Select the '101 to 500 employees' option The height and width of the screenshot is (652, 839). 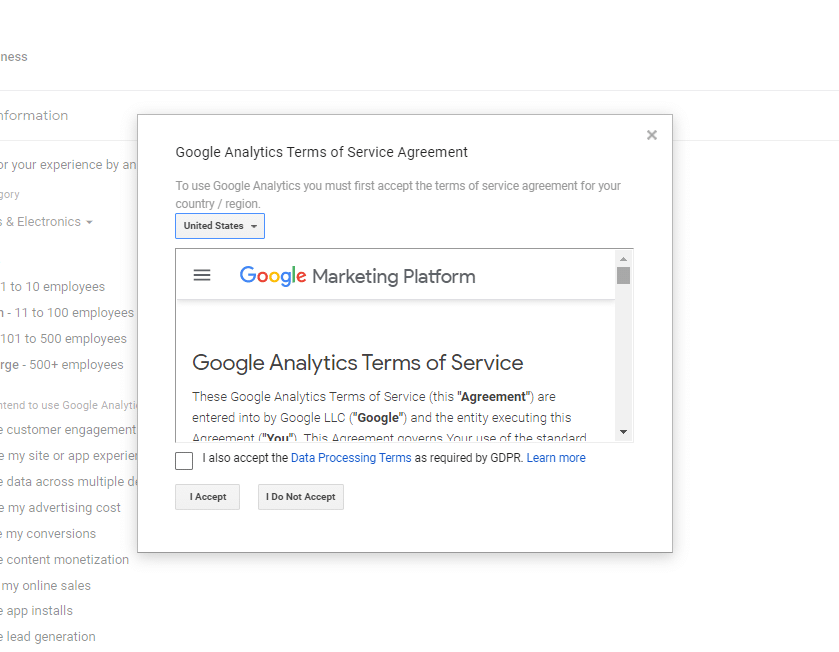click(63, 339)
